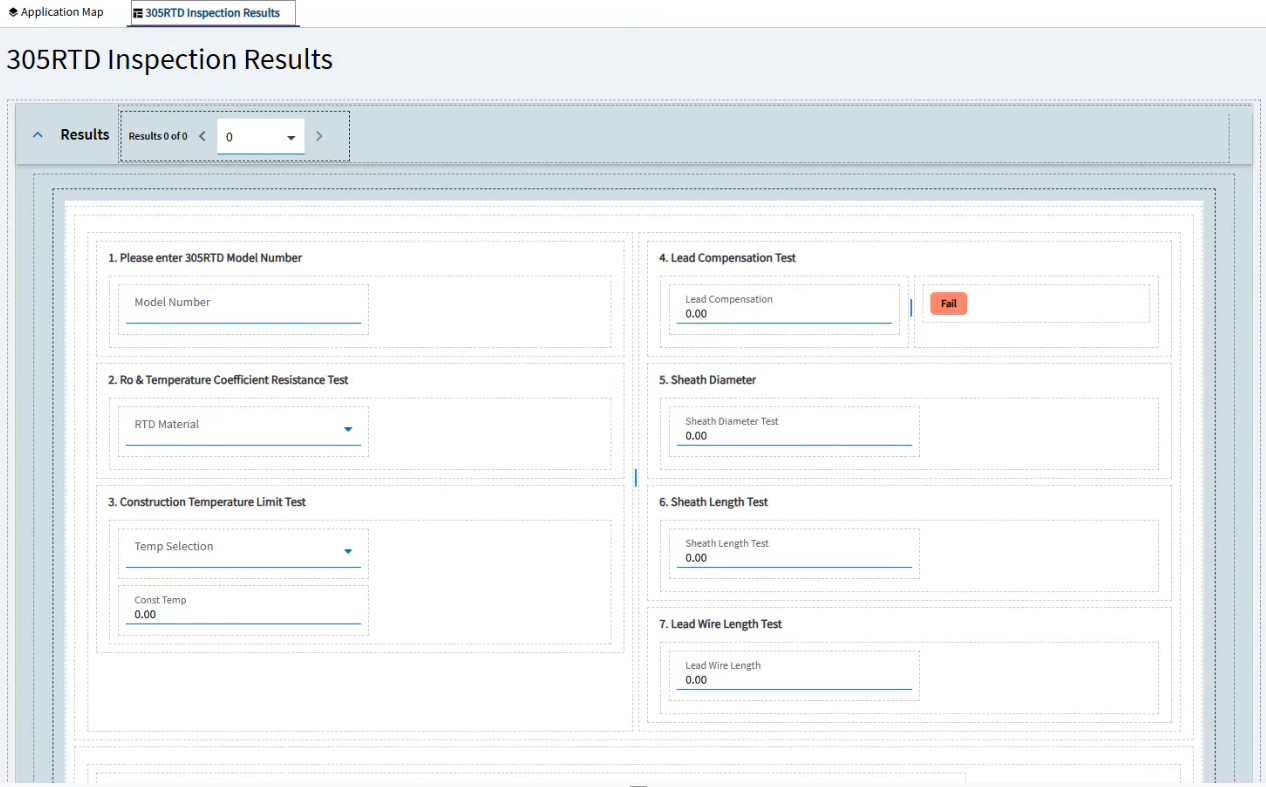This screenshot has height=787, width=1266.
Task: Go to next result arrow
Action: click(x=319, y=136)
